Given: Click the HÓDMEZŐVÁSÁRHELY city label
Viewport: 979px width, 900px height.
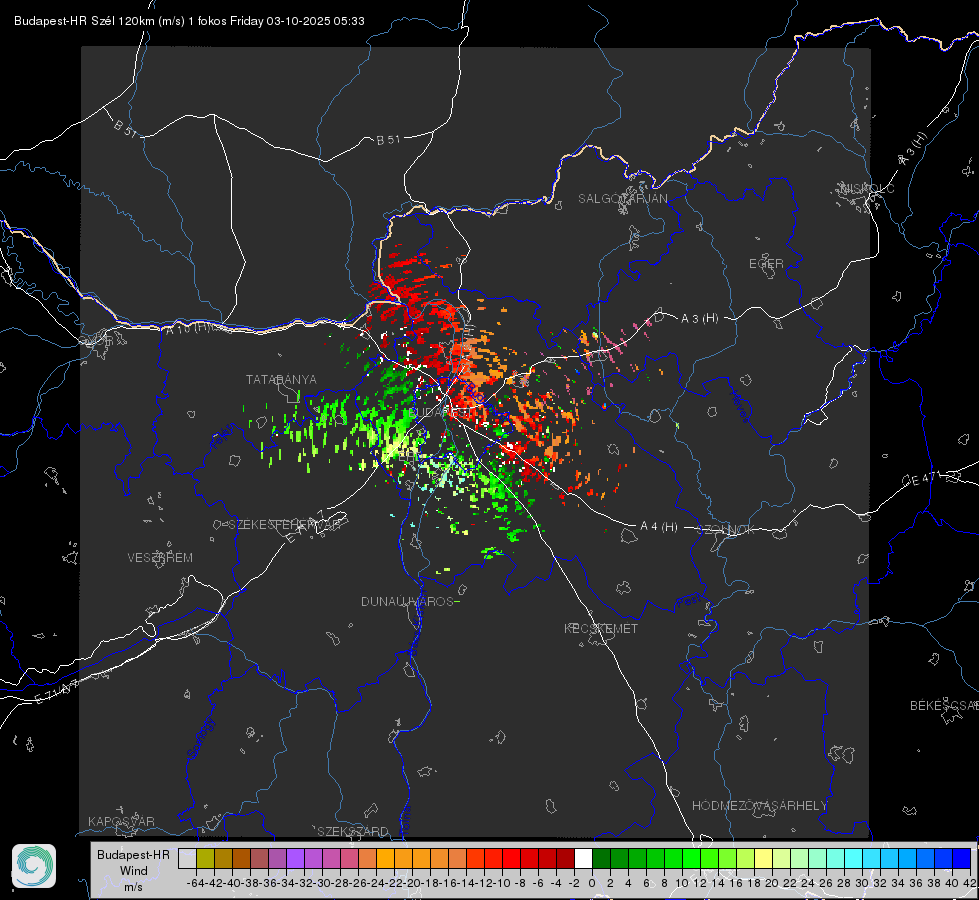Looking at the screenshot, I should click(x=760, y=806).
